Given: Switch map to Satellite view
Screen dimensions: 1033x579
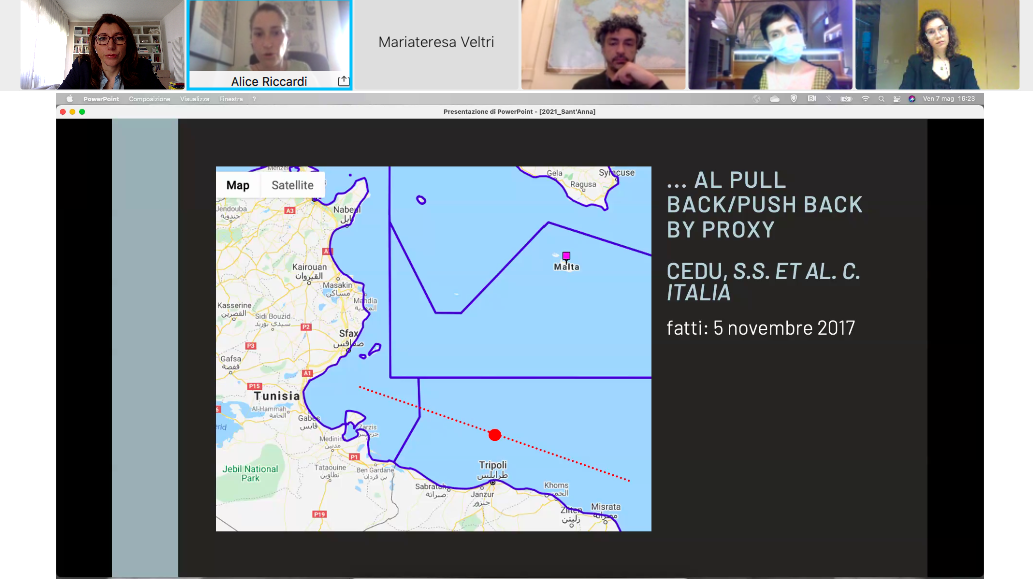Looking at the screenshot, I should click(292, 185).
